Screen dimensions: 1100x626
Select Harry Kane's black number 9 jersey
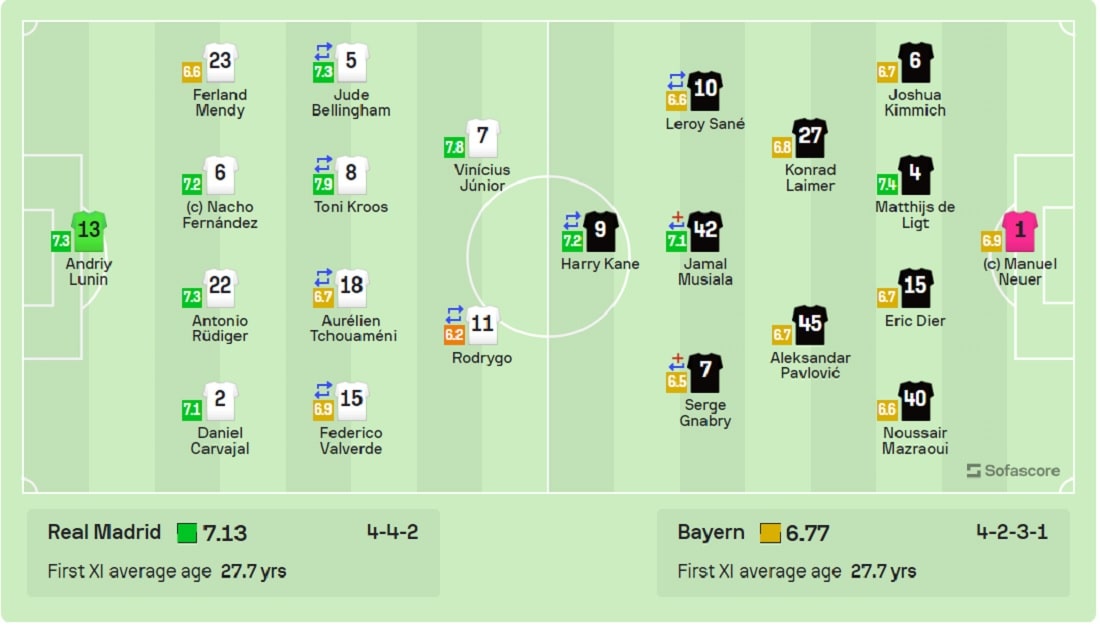point(601,231)
